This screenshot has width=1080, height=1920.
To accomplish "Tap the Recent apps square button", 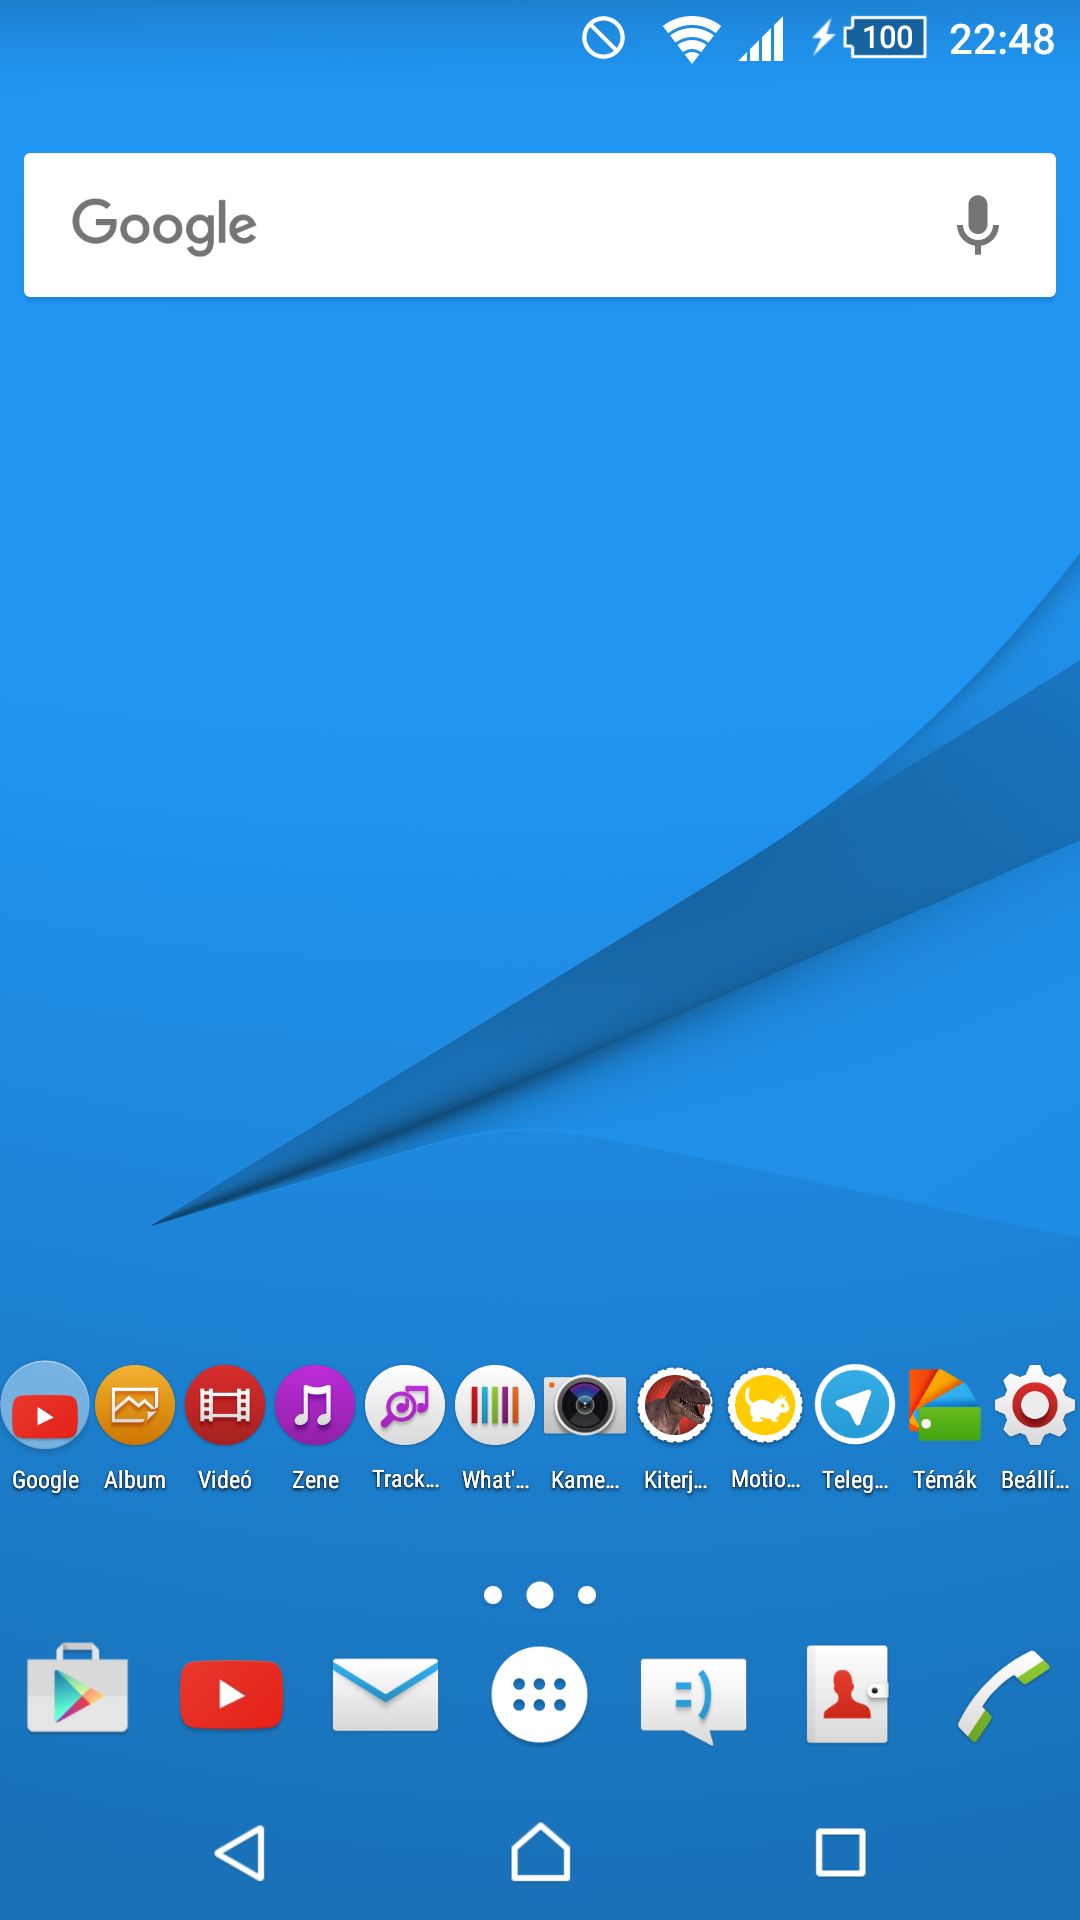I will 840,1853.
